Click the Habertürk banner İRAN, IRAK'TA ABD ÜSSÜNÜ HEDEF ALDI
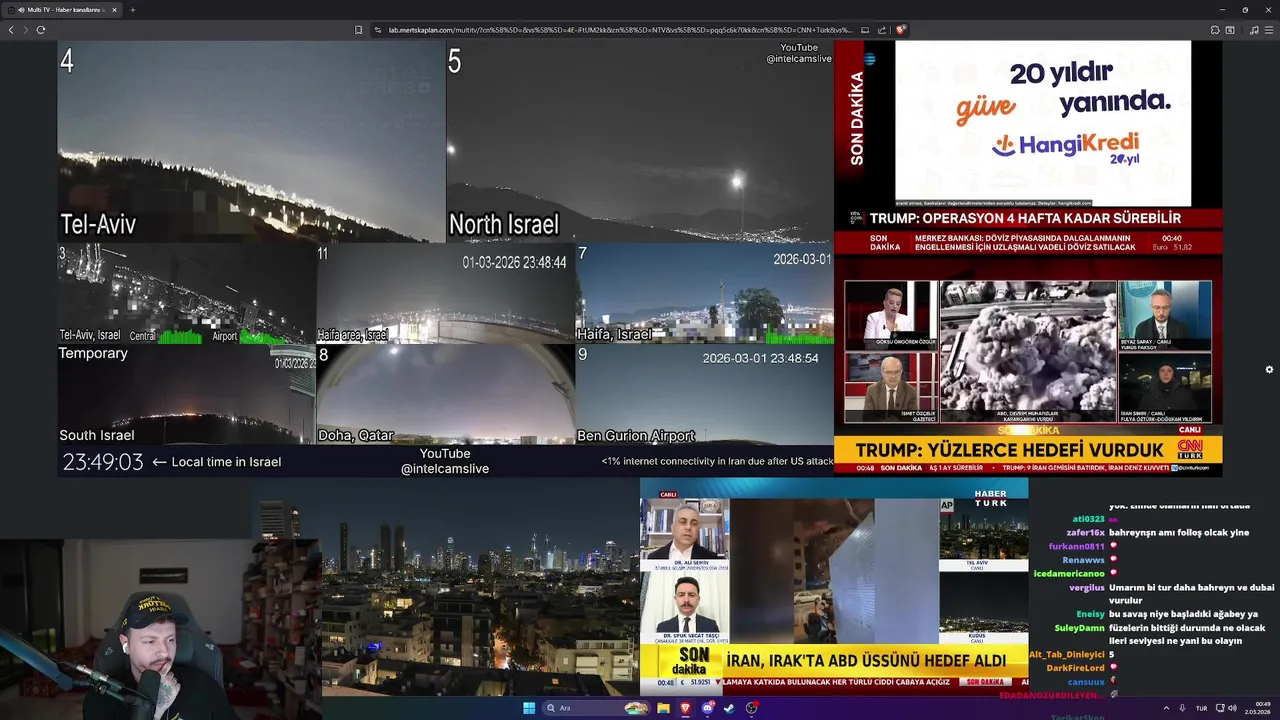Image resolution: width=1280 pixels, height=720 pixels. pyautogui.click(x=866, y=661)
